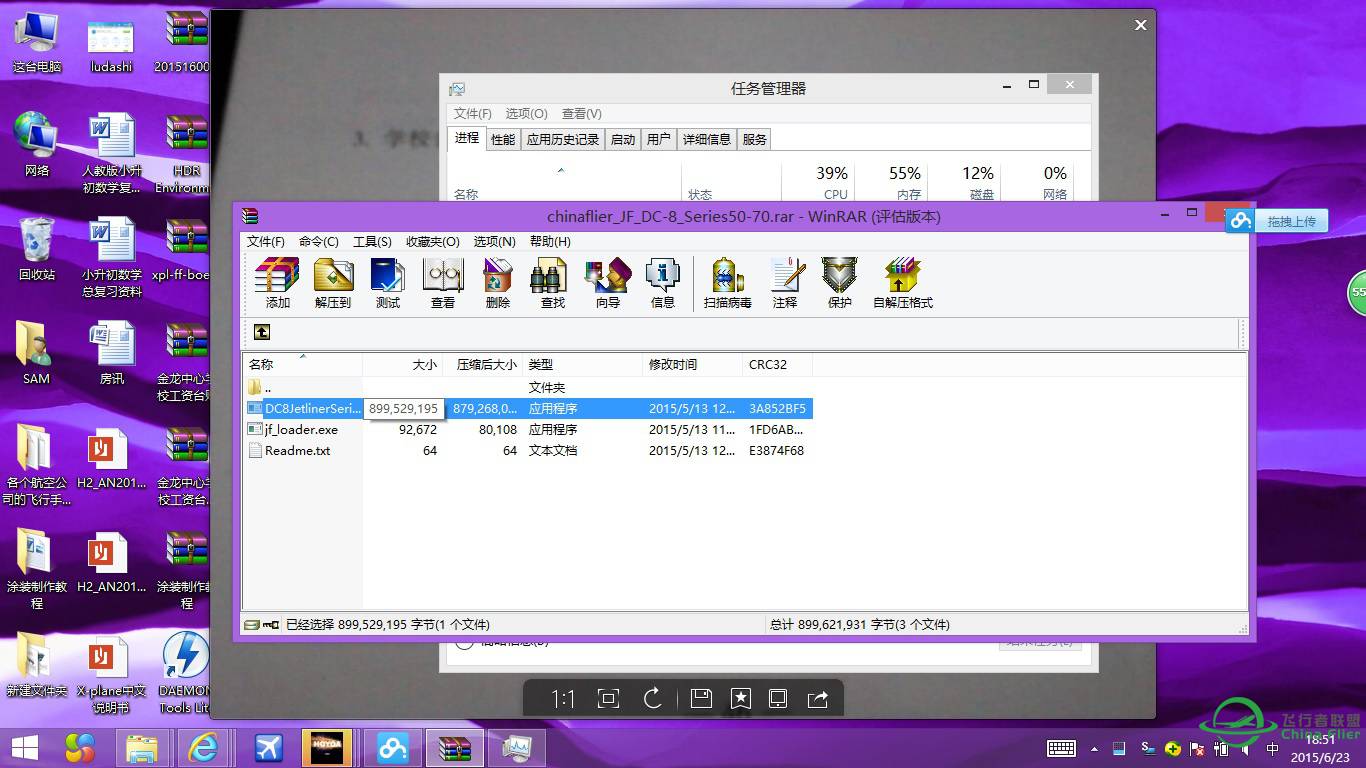The height and width of the screenshot is (768, 1366).
Task: Open the 文件(F) menu in WinRAR
Action: (266, 241)
